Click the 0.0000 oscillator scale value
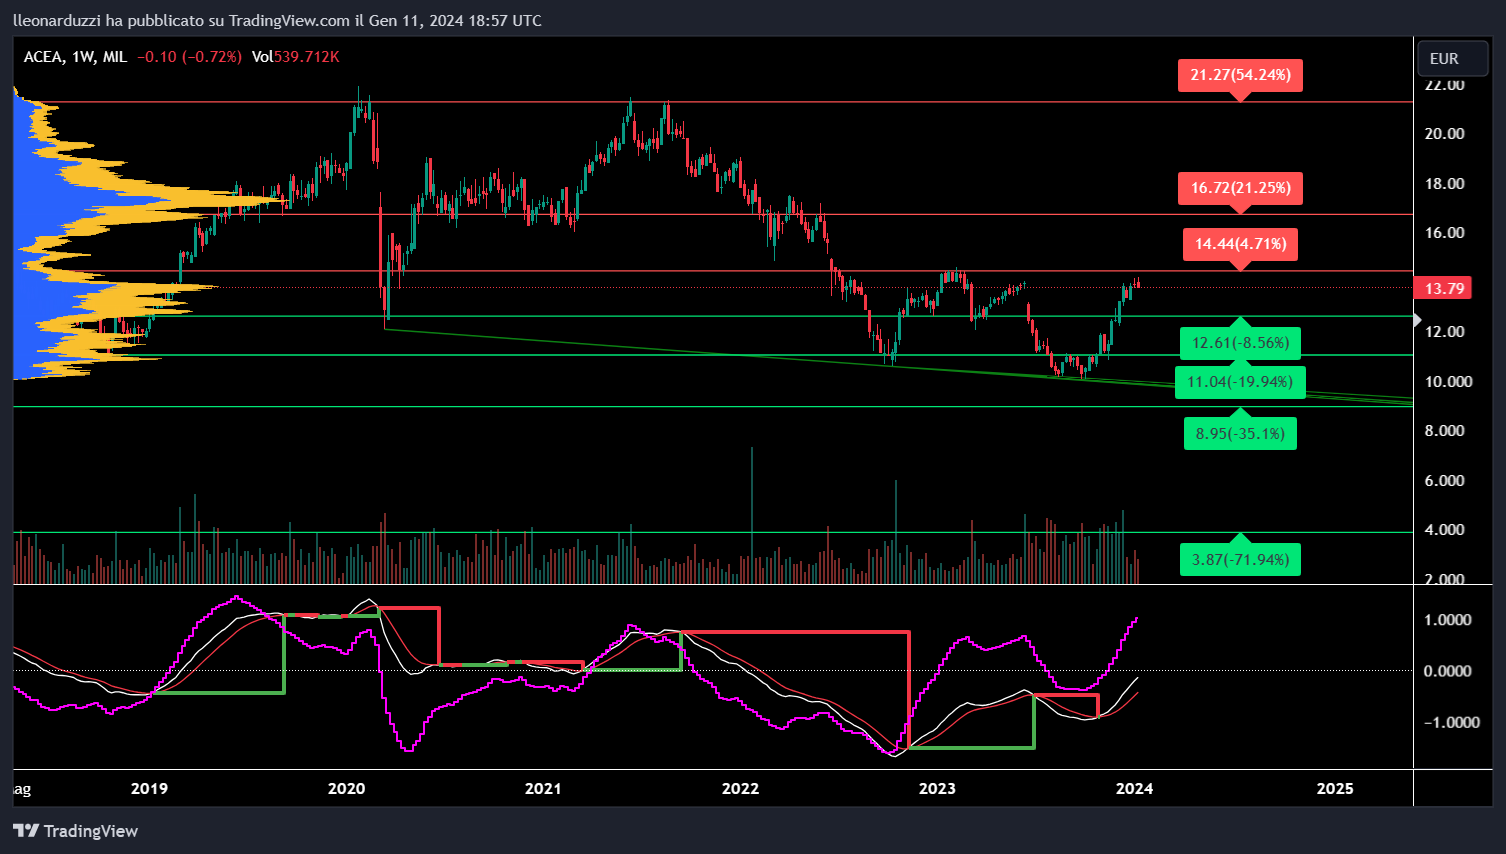 click(x=1447, y=671)
